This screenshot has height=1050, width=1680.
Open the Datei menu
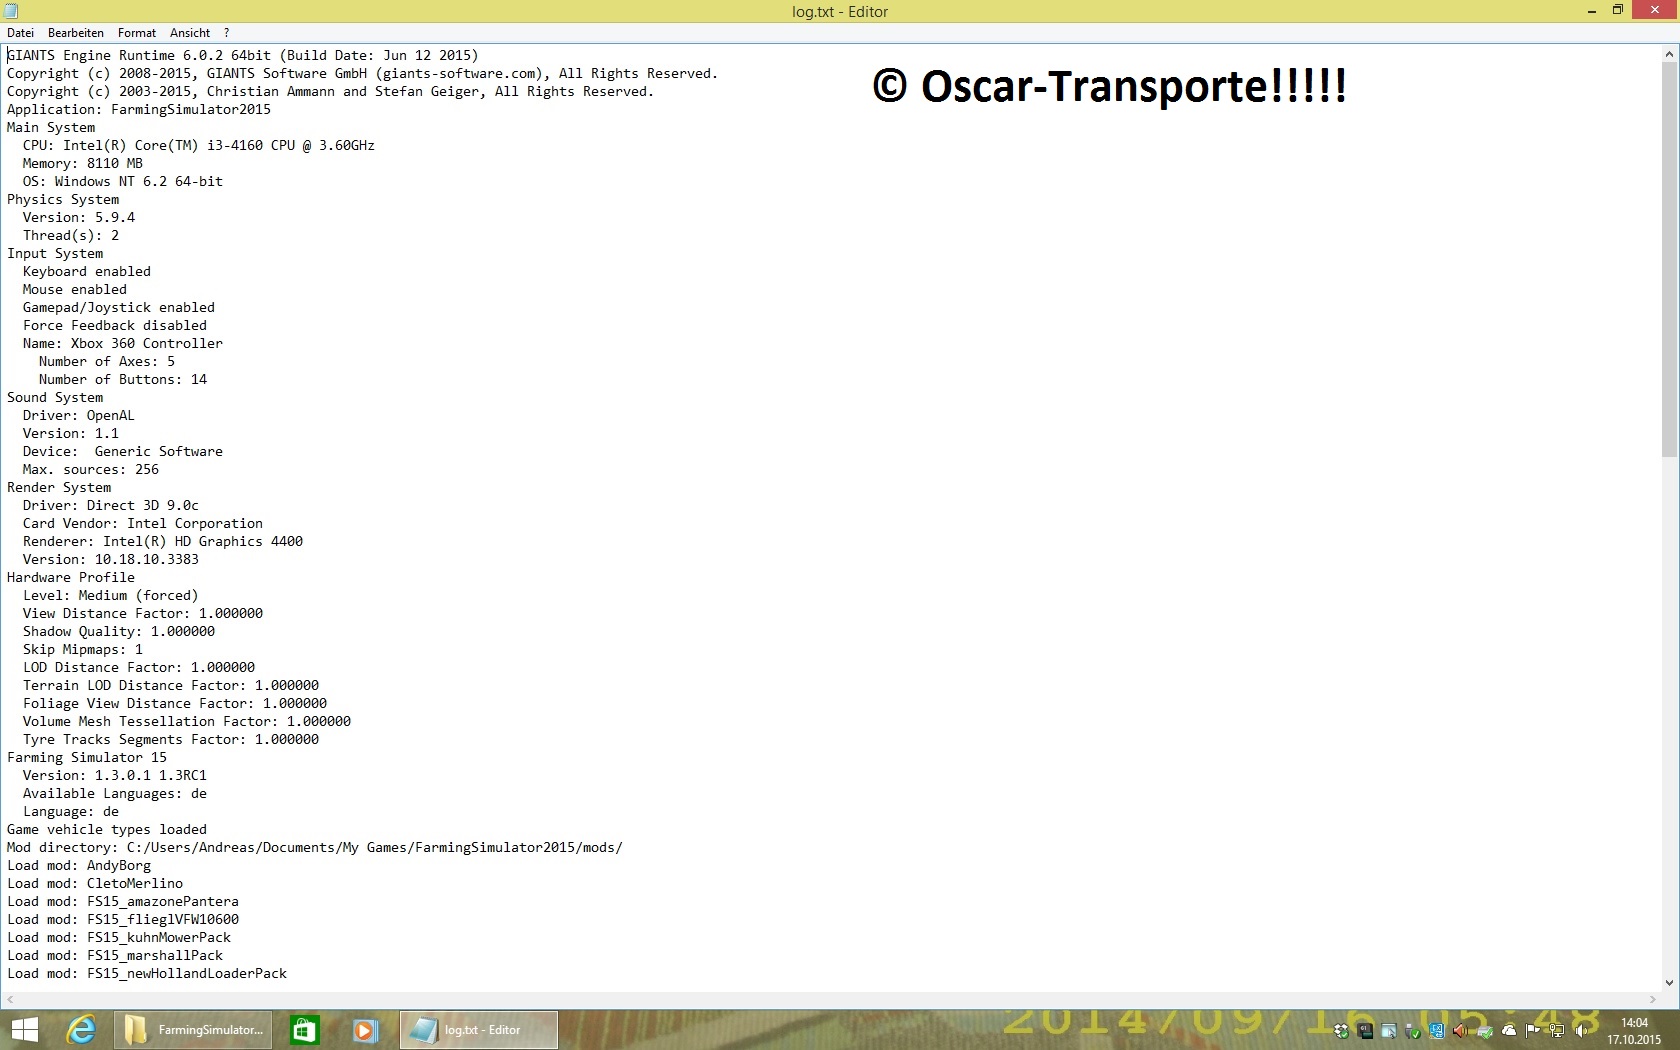pyautogui.click(x=20, y=33)
